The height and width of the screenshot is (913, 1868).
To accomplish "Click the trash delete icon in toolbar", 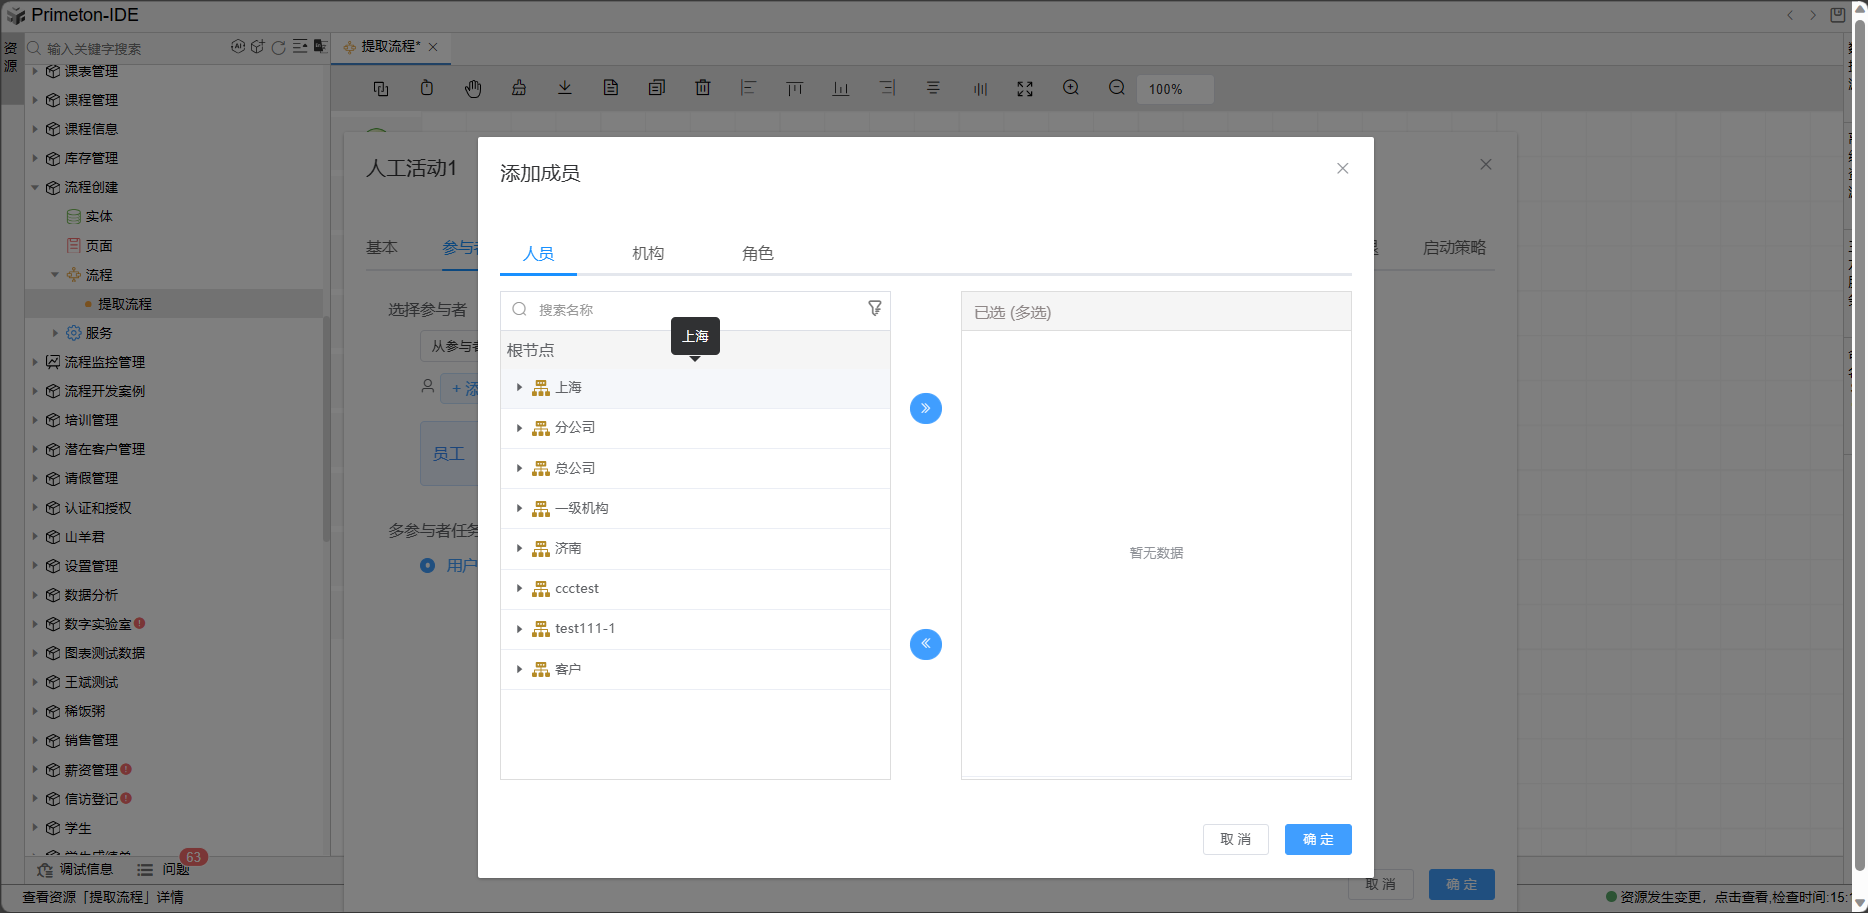I will pos(703,88).
